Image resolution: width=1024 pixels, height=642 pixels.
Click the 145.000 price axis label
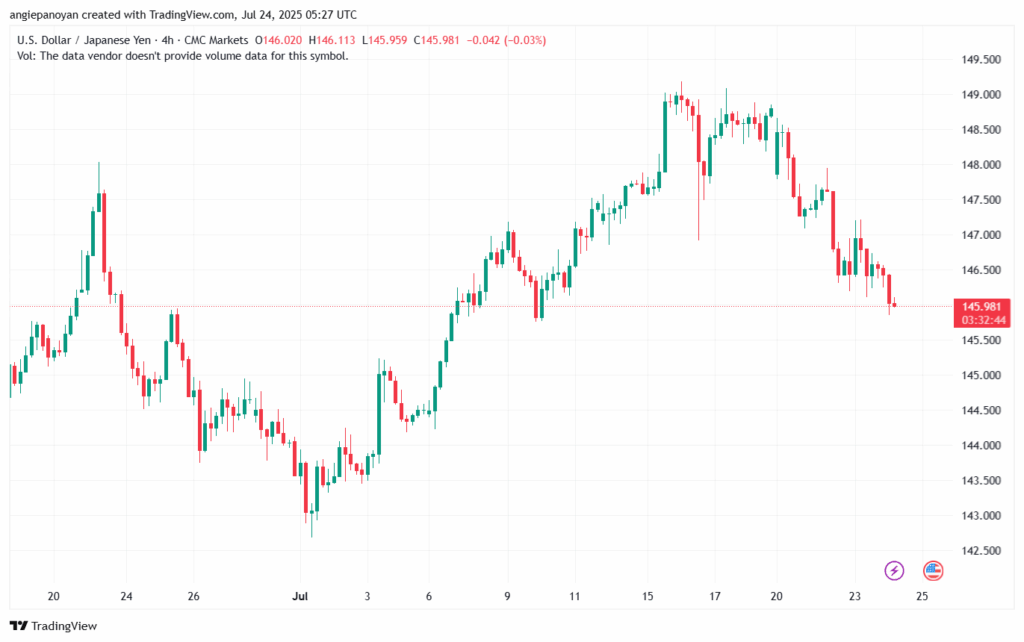[981, 376]
